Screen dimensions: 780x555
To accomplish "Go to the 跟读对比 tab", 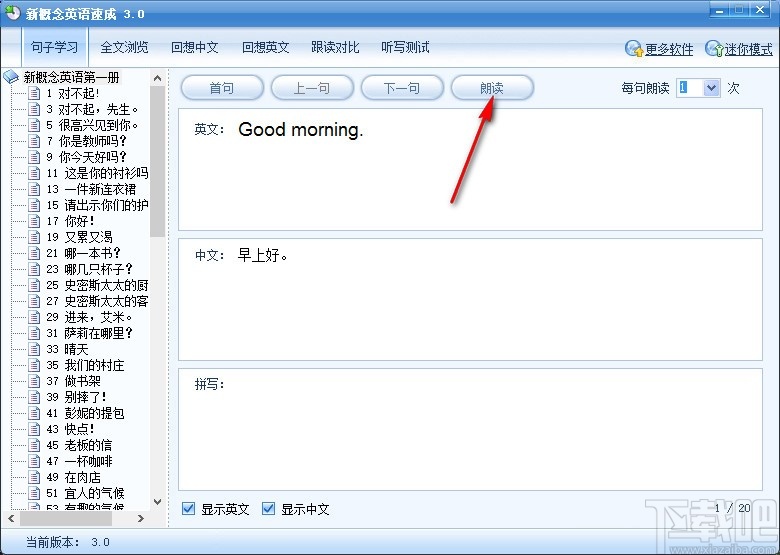I will pos(335,47).
